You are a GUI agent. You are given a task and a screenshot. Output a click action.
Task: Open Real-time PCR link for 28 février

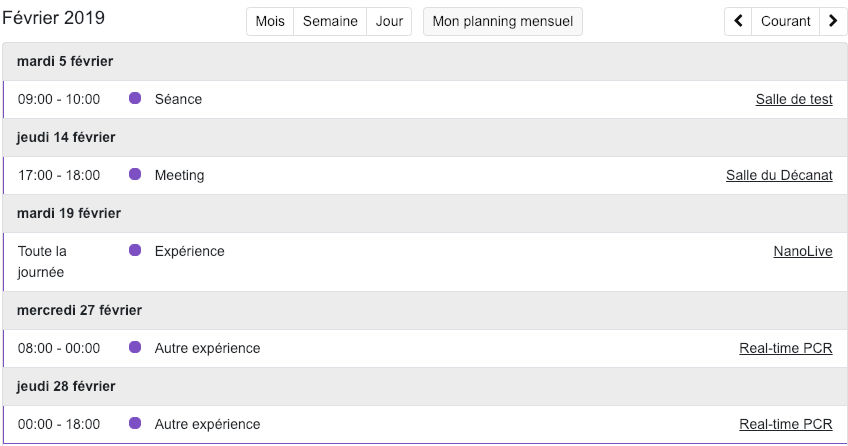pos(786,424)
